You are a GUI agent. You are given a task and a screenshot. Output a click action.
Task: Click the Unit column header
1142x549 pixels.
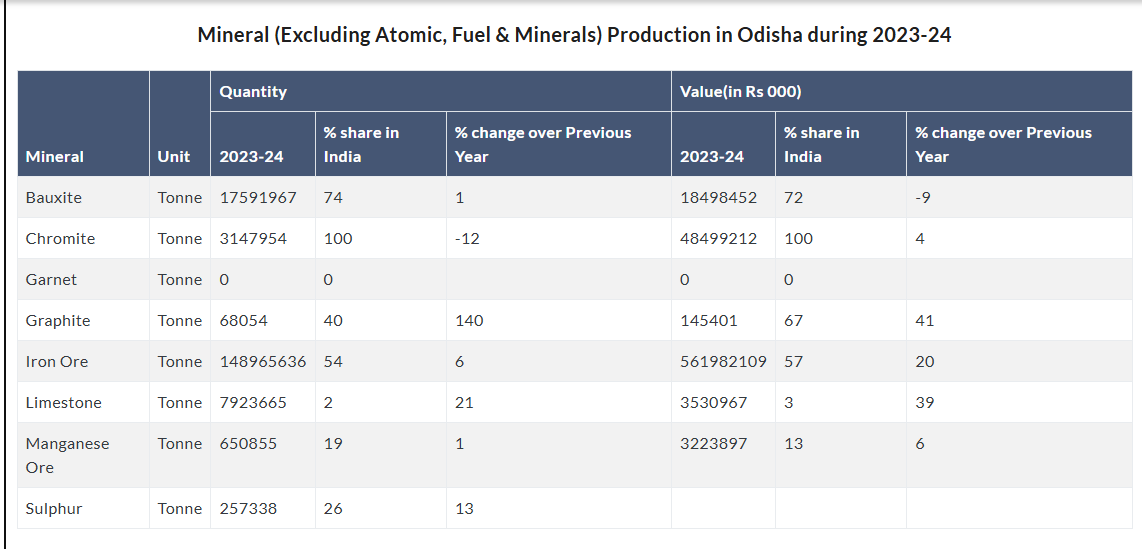[174, 156]
